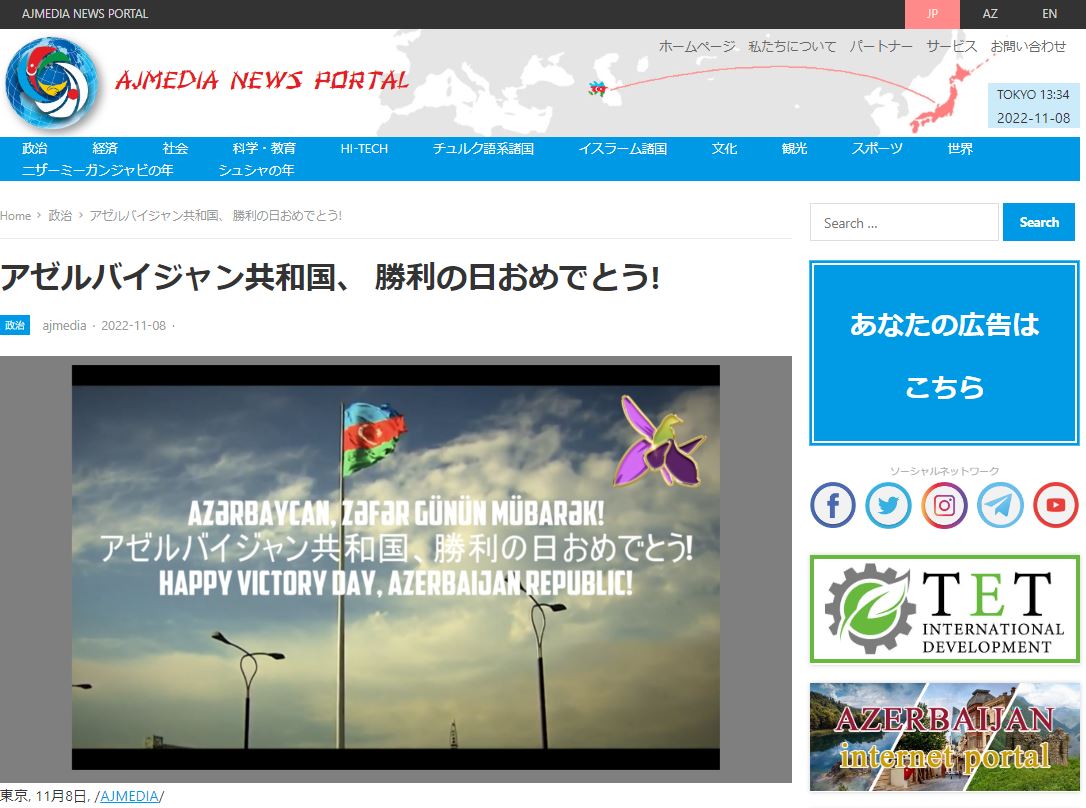Select the イスラーム諸国 category
Viewport: 1086px width, 808px height.
coord(623,148)
